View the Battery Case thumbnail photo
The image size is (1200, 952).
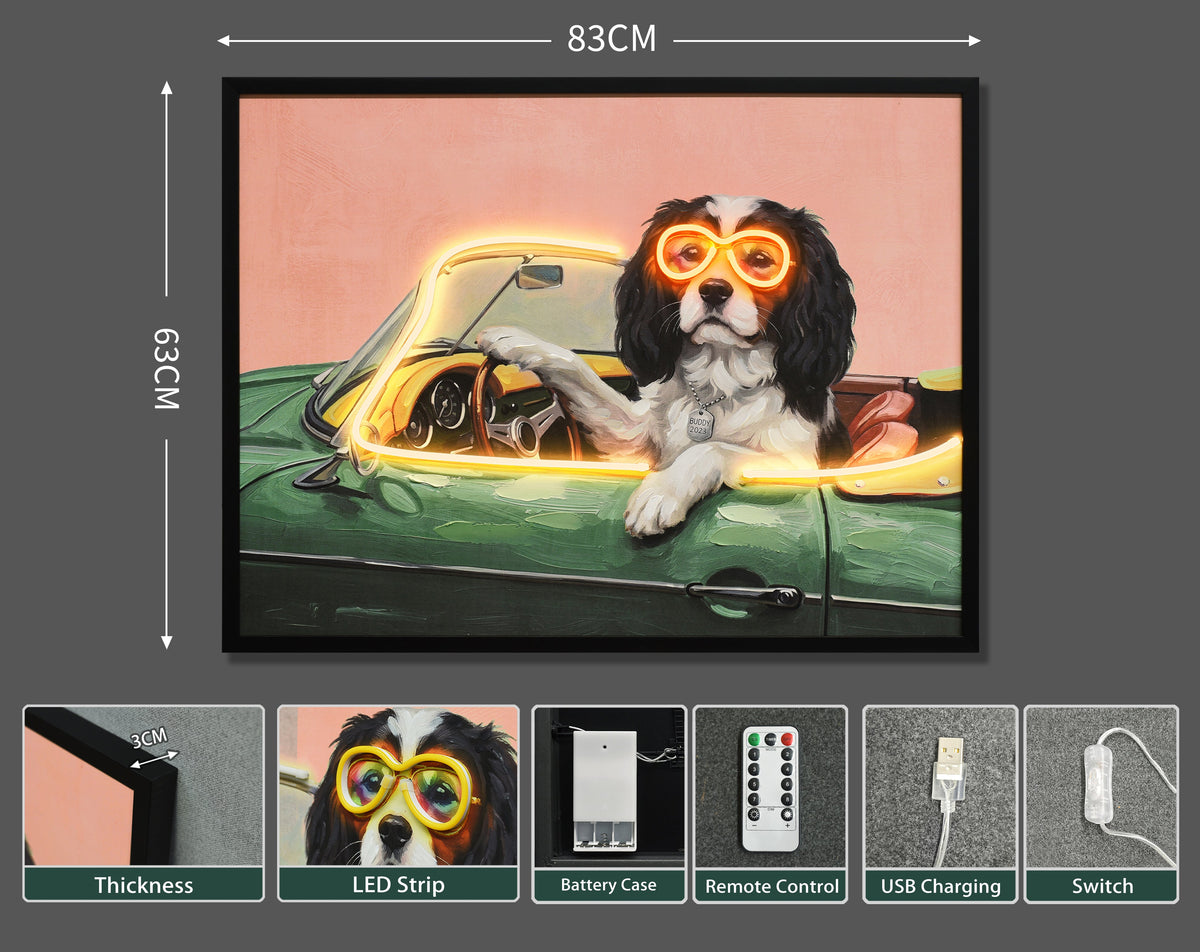pos(608,786)
